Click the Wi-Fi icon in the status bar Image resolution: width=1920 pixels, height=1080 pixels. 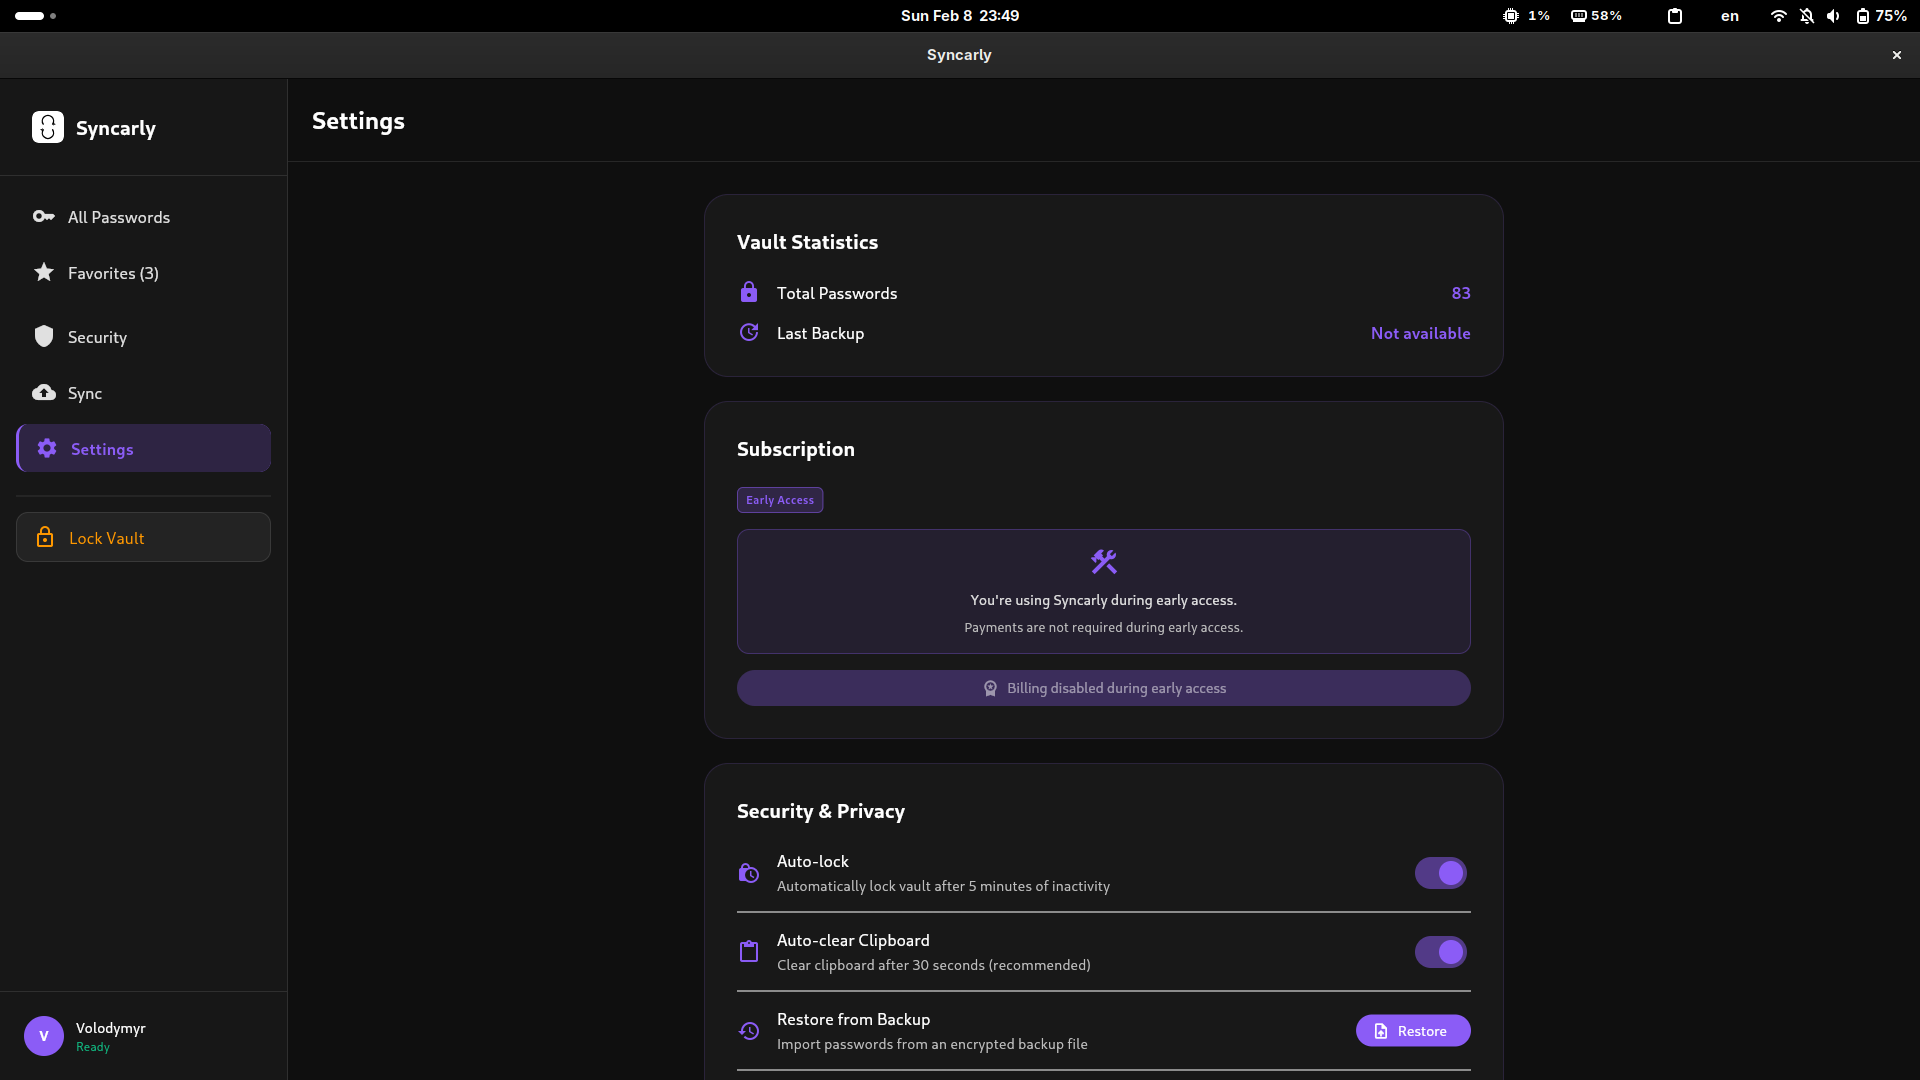click(1778, 16)
